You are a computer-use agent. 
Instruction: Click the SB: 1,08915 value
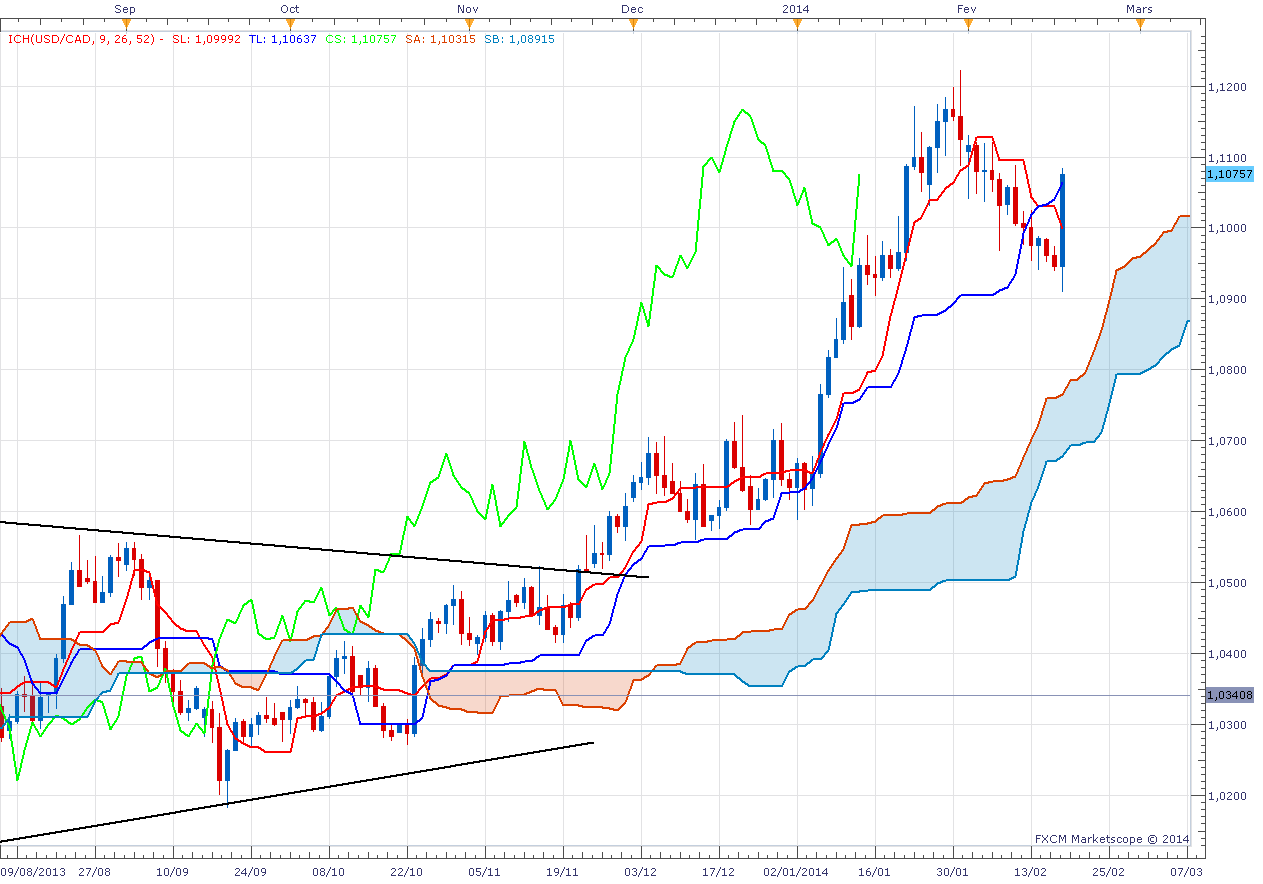coord(520,39)
